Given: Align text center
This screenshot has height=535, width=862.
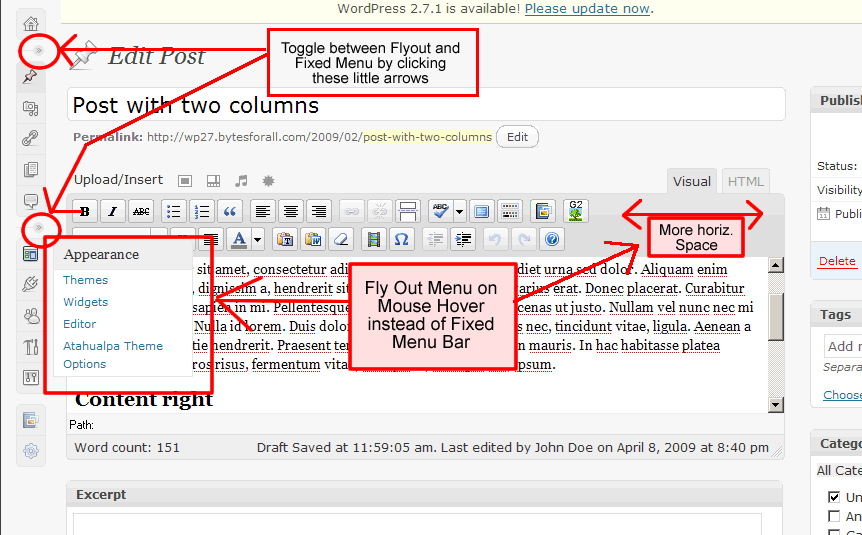Looking at the screenshot, I should (291, 211).
